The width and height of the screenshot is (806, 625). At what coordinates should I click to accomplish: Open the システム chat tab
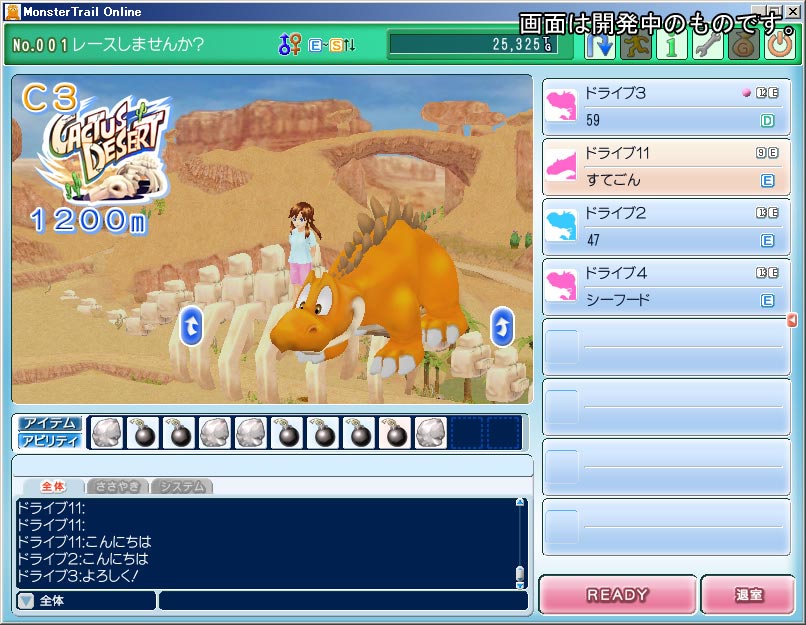point(182,486)
